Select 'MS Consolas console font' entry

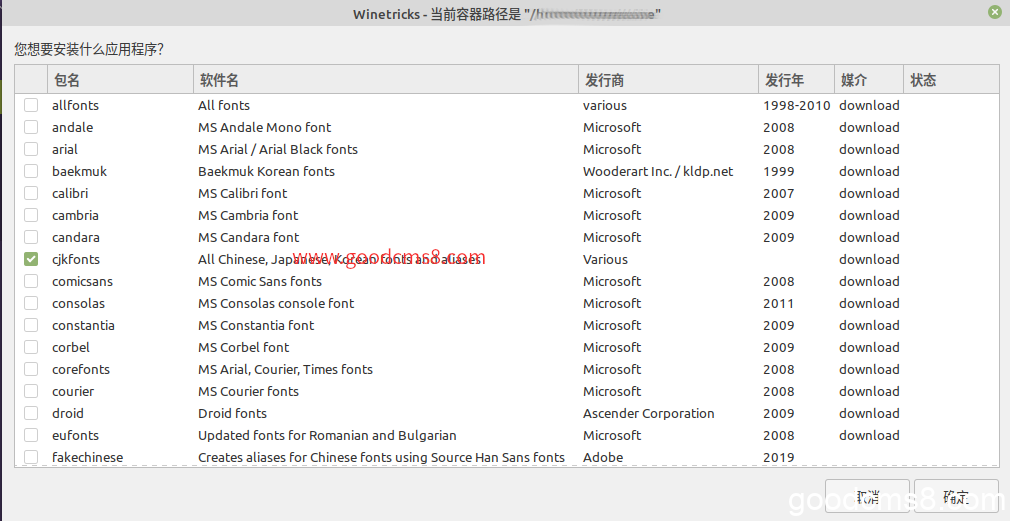tap(276, 303)
